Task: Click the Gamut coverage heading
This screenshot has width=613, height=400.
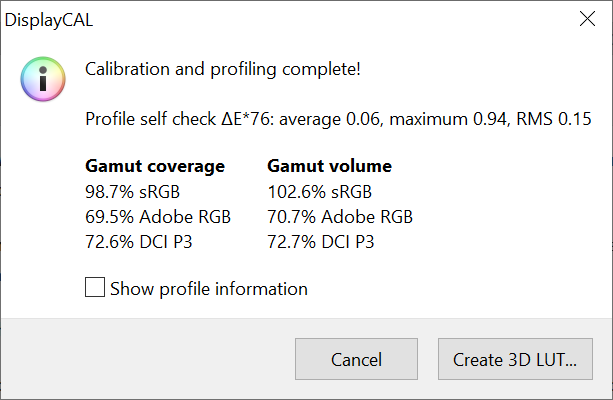Action: [155, 166]
